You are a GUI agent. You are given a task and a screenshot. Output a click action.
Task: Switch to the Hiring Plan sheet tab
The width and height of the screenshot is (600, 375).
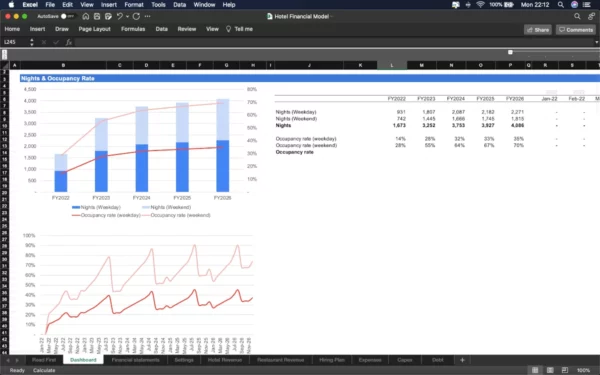(332, 360)
